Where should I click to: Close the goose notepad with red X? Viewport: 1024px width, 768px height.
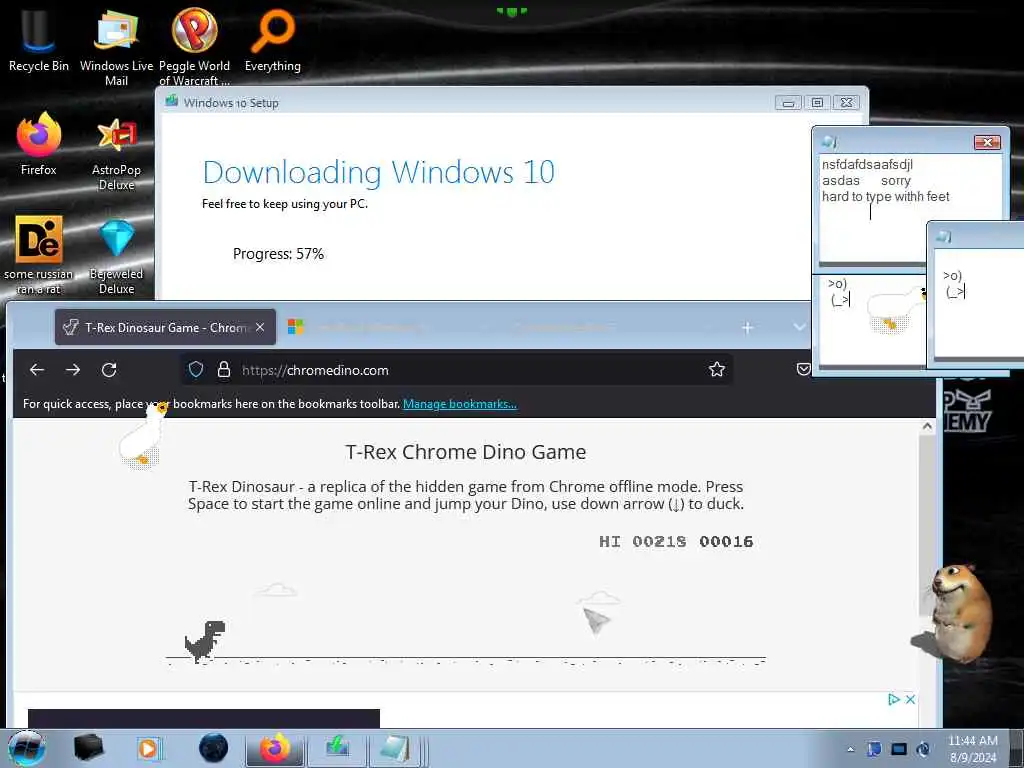click(x=987, y=142)
